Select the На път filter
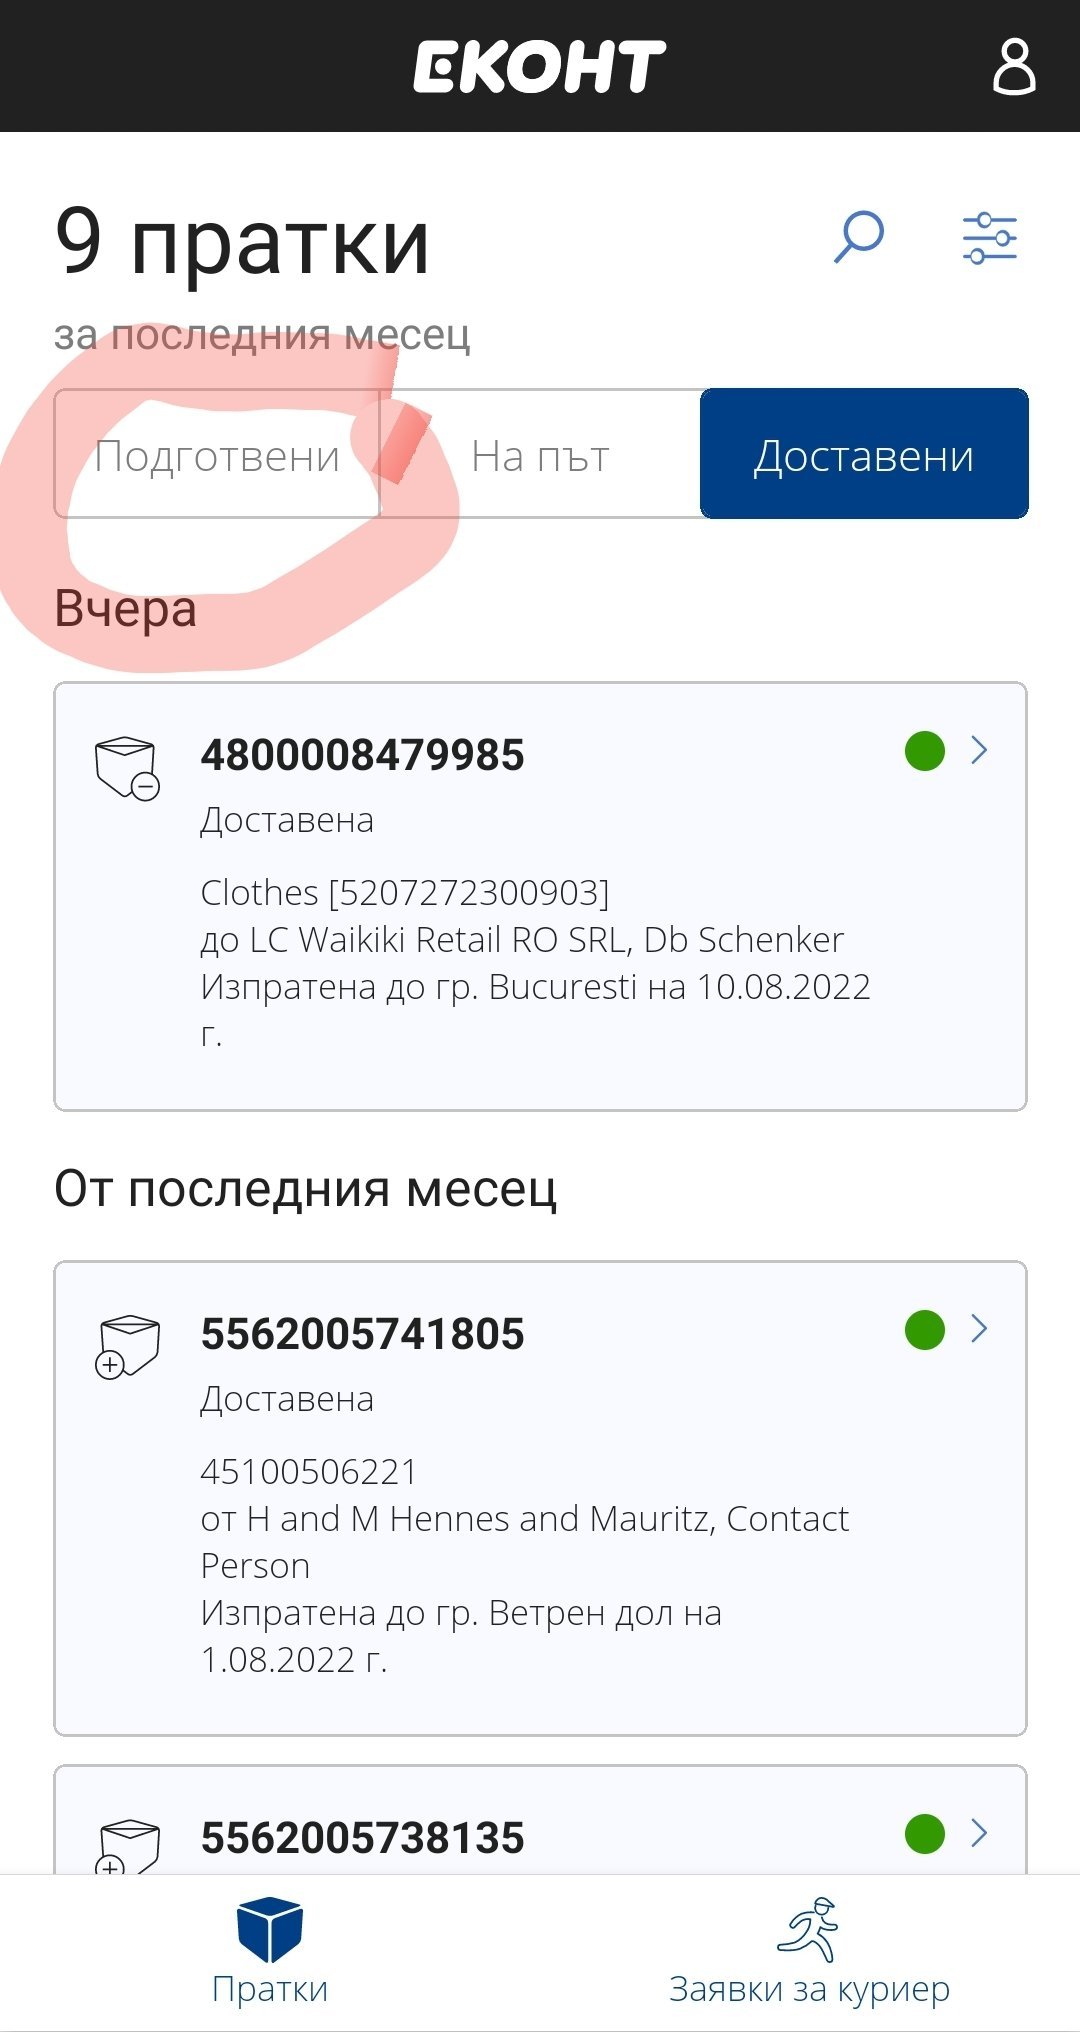 (x=540, y=455)
